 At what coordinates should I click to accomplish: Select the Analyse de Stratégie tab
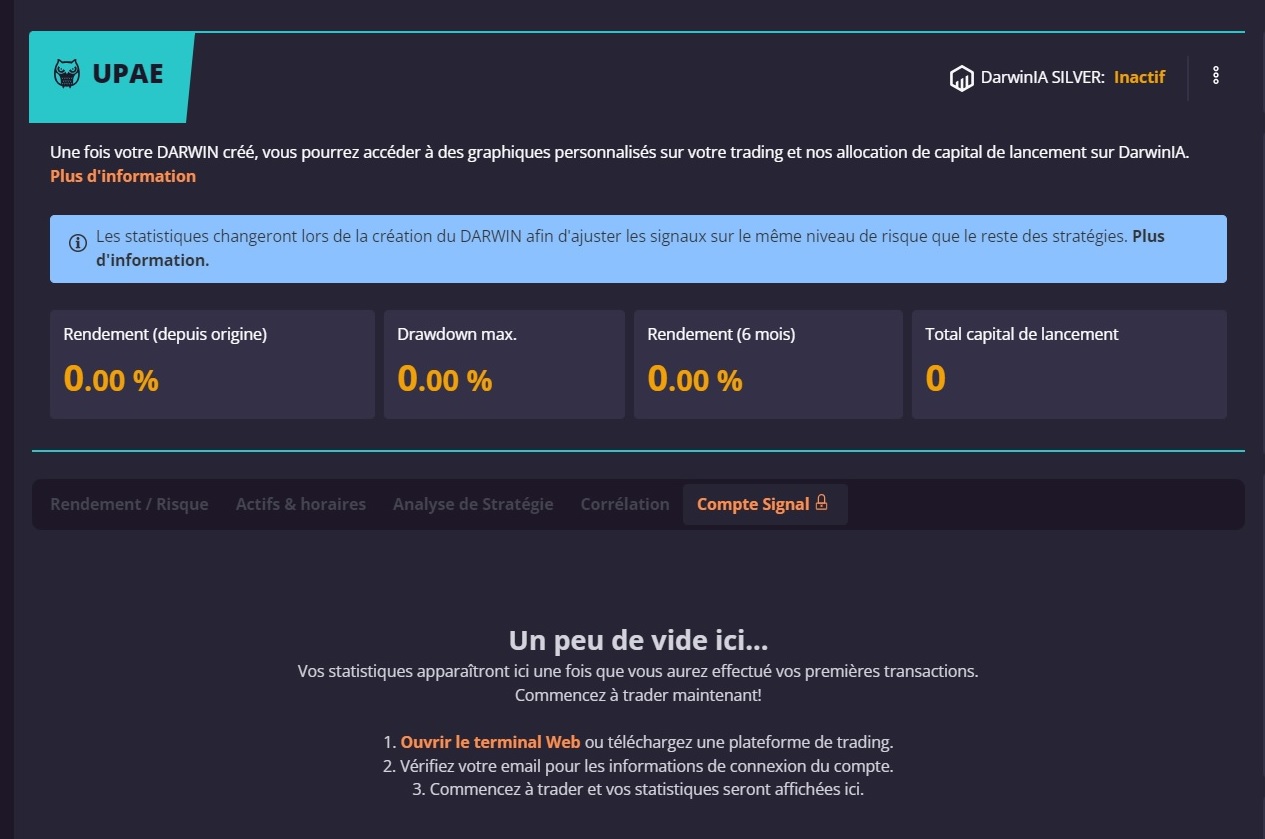[473, 504]
